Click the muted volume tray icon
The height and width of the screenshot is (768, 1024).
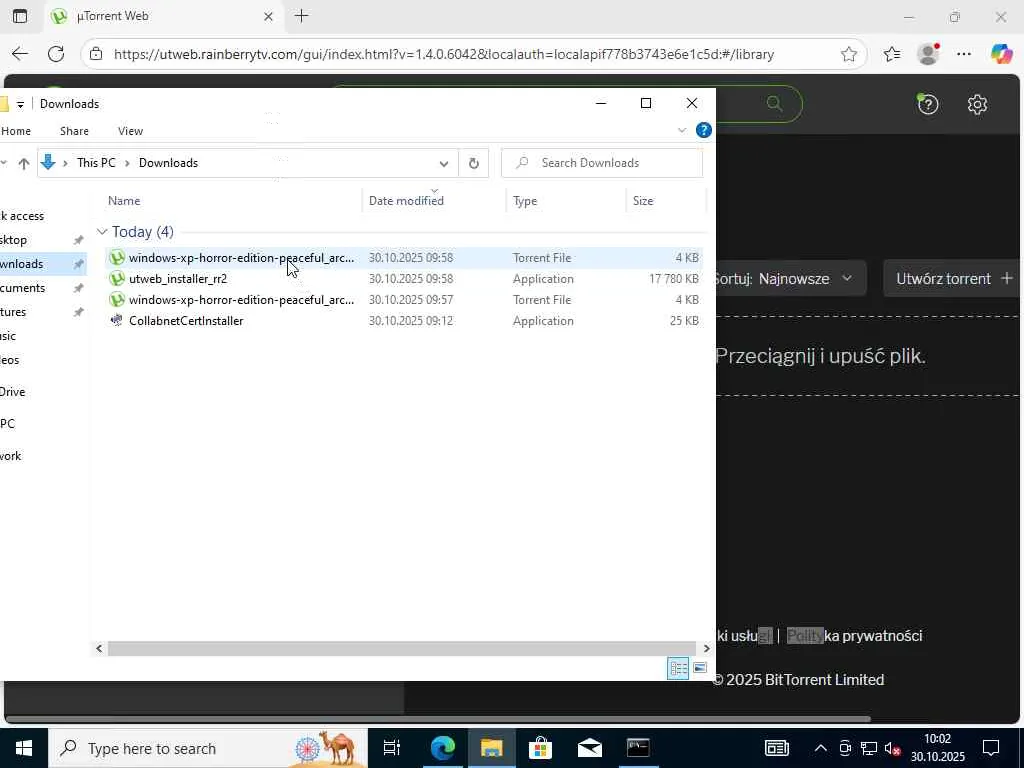(892, 748)
